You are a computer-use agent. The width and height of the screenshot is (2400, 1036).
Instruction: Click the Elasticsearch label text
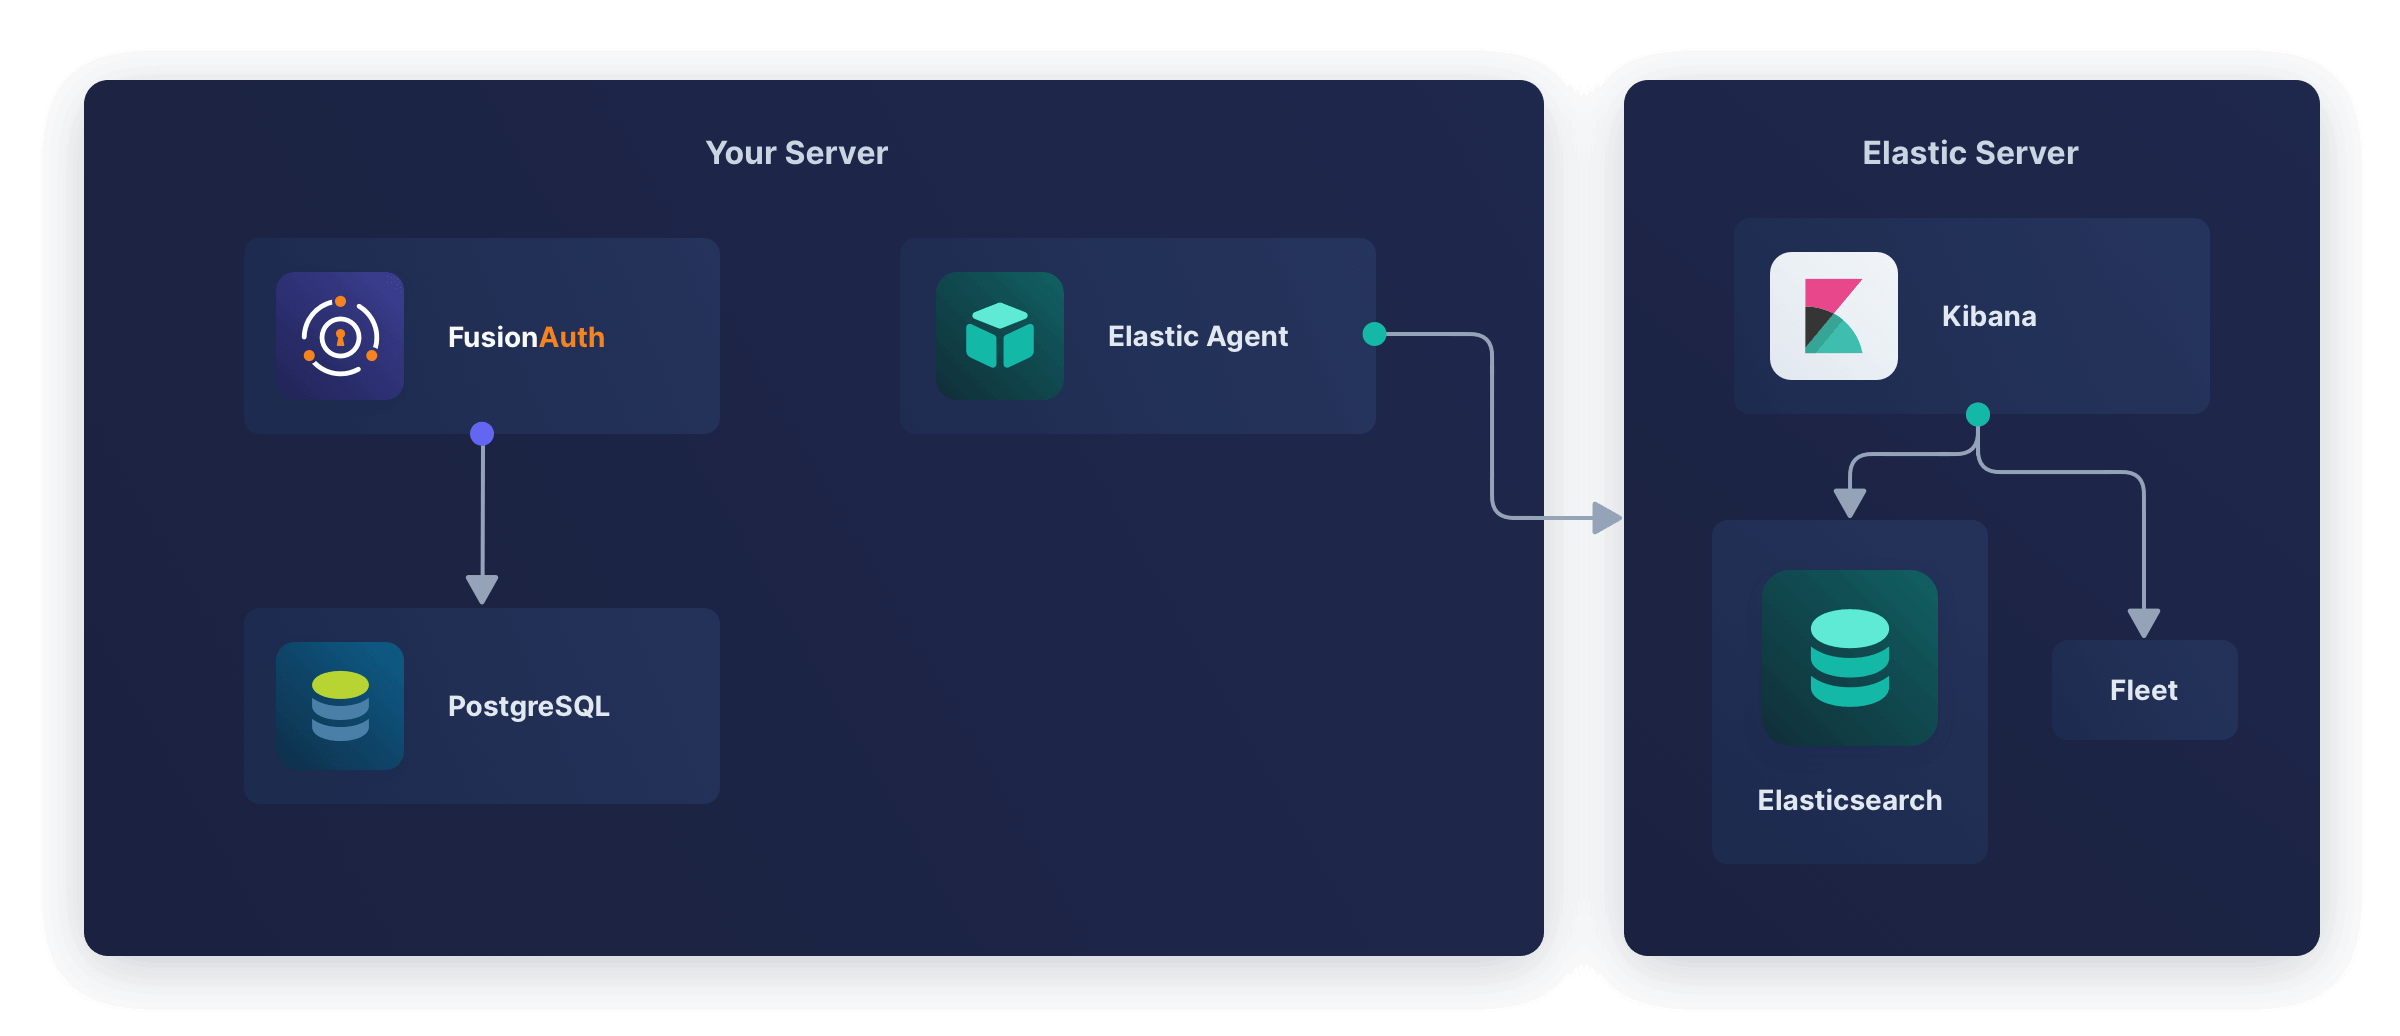[x=1850, y=800]
